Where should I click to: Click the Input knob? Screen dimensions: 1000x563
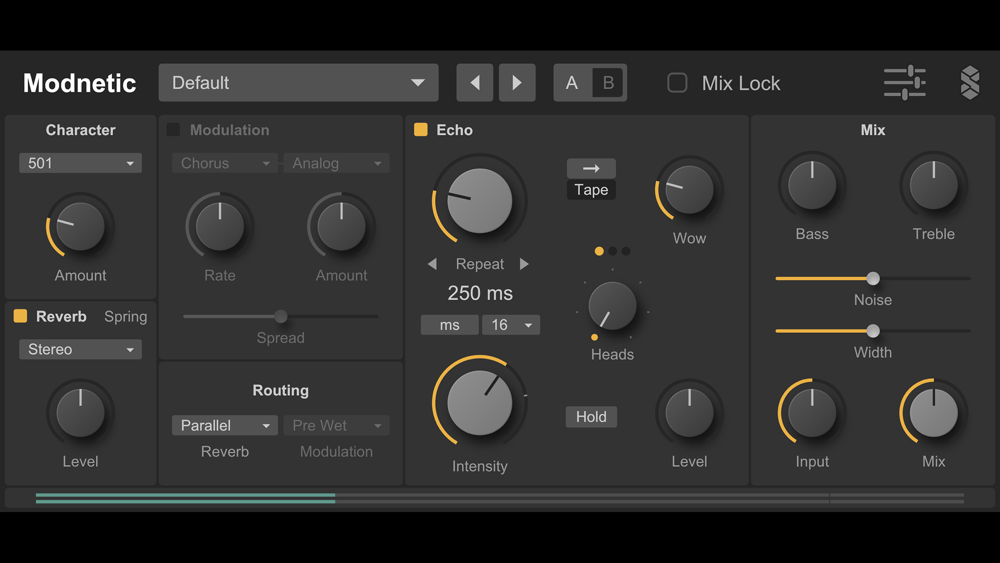click(x=812, y=413)
